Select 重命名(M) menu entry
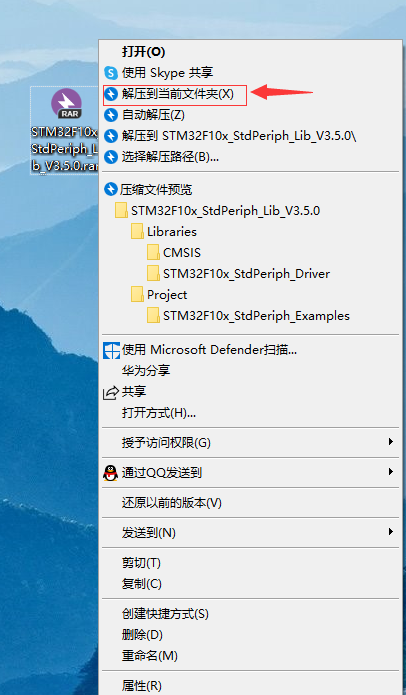This screenshot has height=695, width=406. click(150, 656)
